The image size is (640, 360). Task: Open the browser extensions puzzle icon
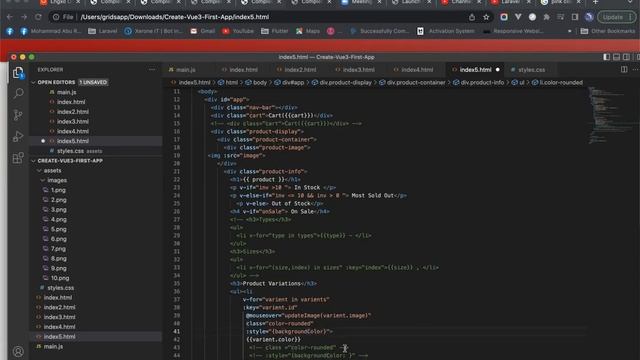547,17
